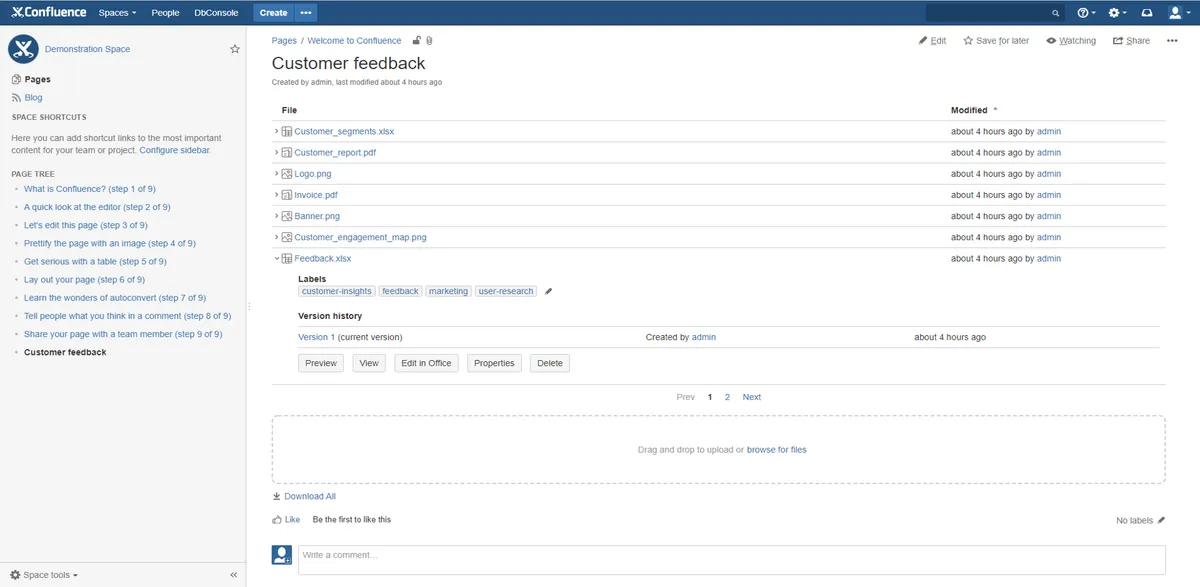Edit page labels pencil near No labels
The width and height of the screenshot is (1200, 587).
click(x=1161, y=520)
